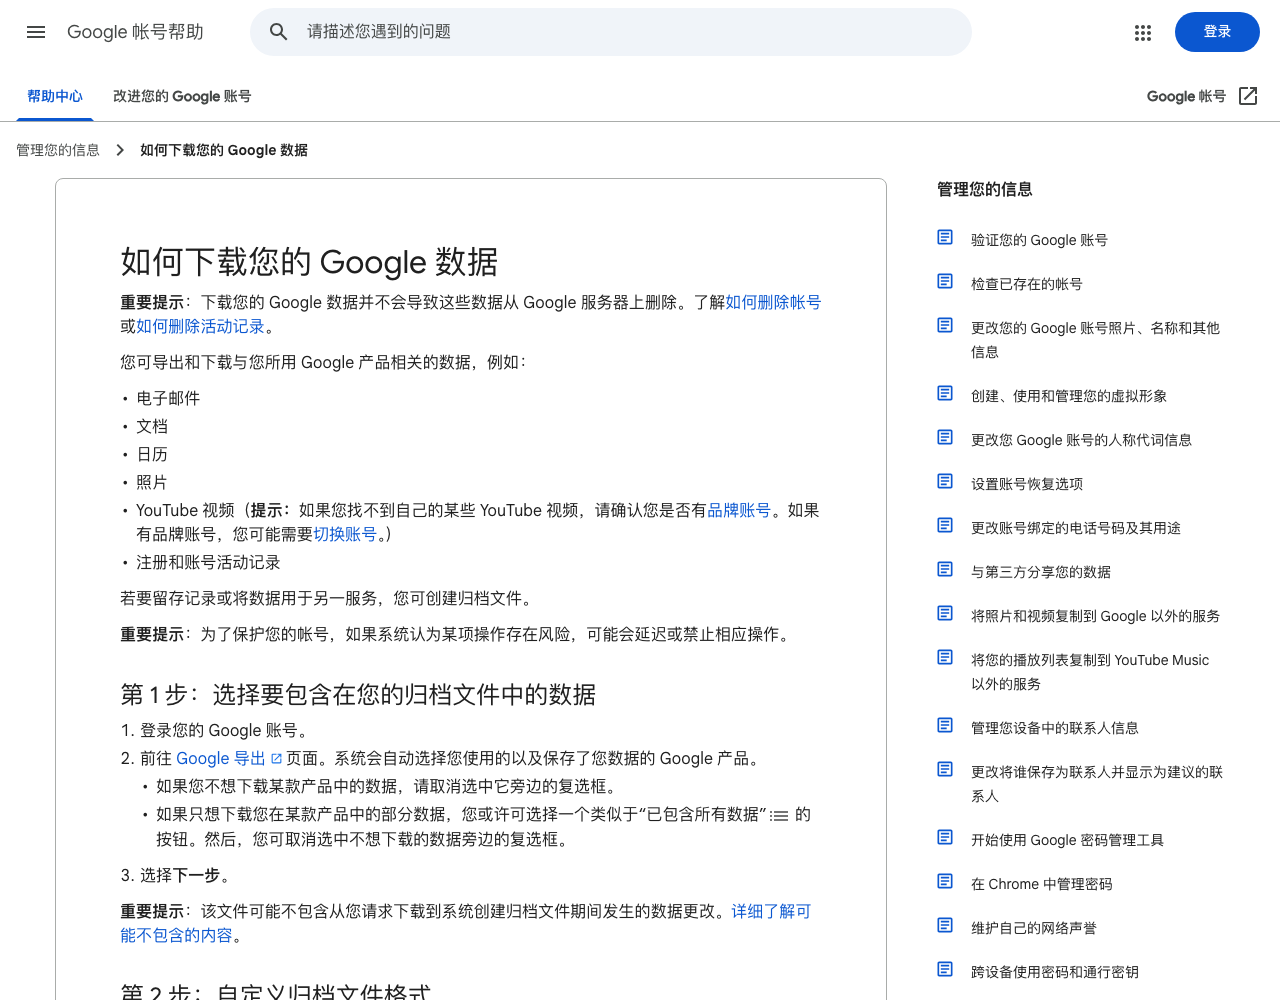Click the article icon beside 更改您 Google 账号的人称代词信息
This screenshot has width=1280, height=1000.
click(945, 437)
